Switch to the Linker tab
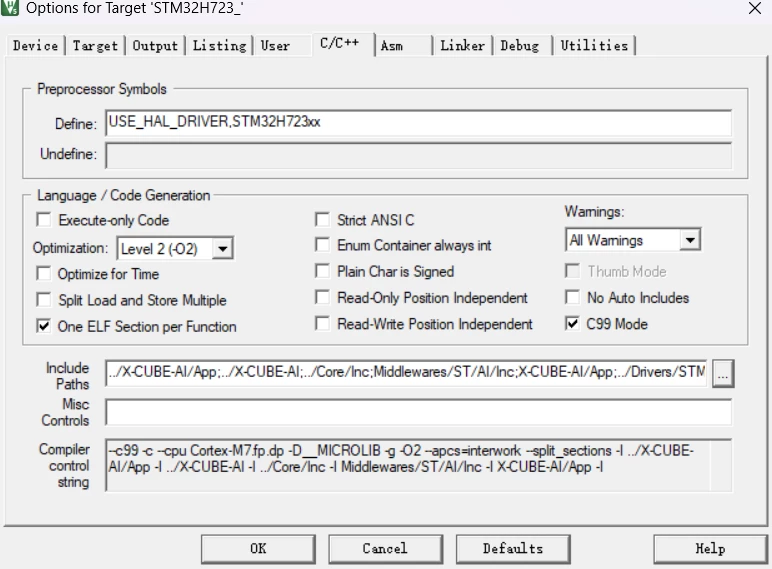 coord(462,46)
